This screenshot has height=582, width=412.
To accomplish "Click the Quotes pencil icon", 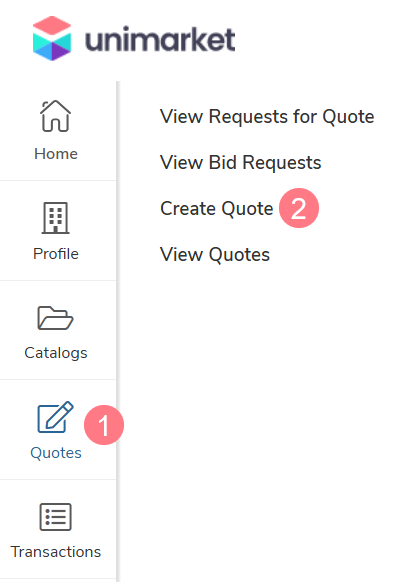I will tap(55, 417).
